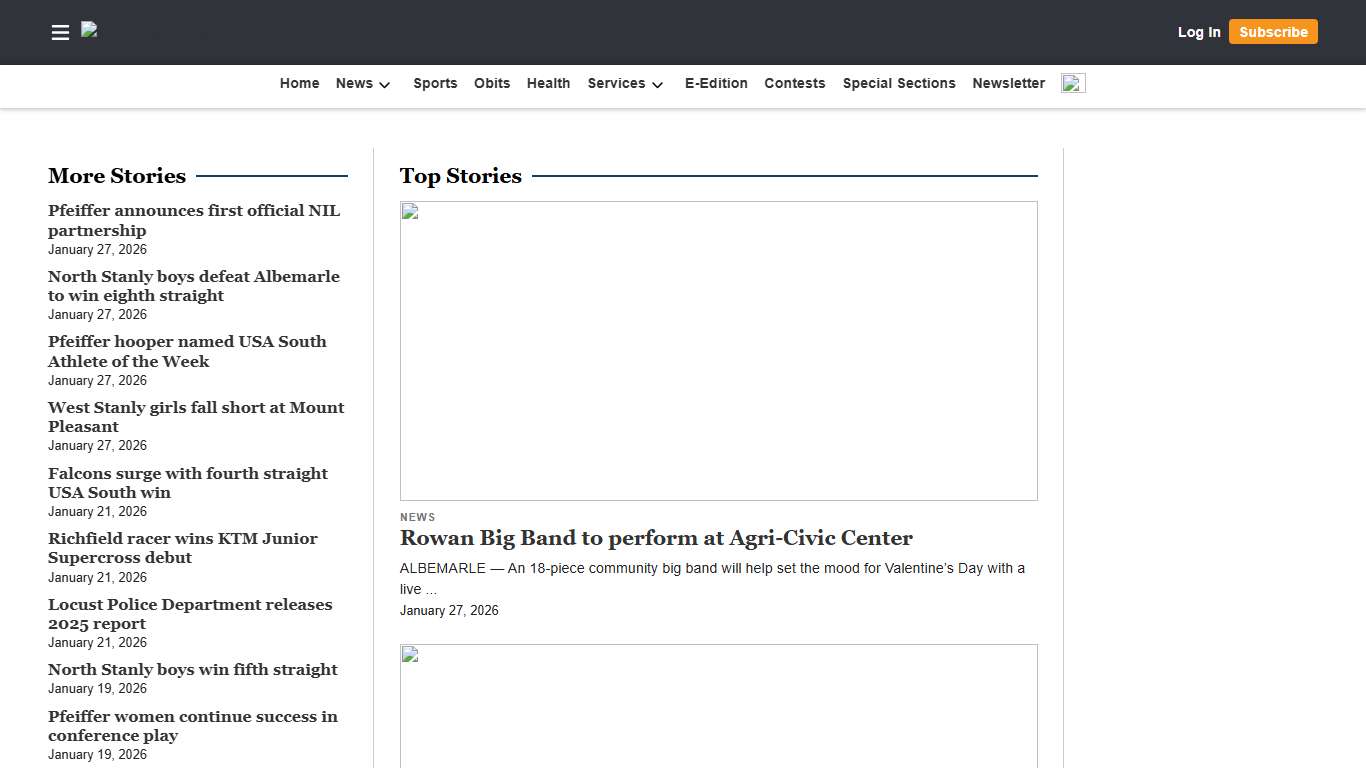The image size is (1366, 768).
Task: Click the Subscribe button
Action: 1272,32
